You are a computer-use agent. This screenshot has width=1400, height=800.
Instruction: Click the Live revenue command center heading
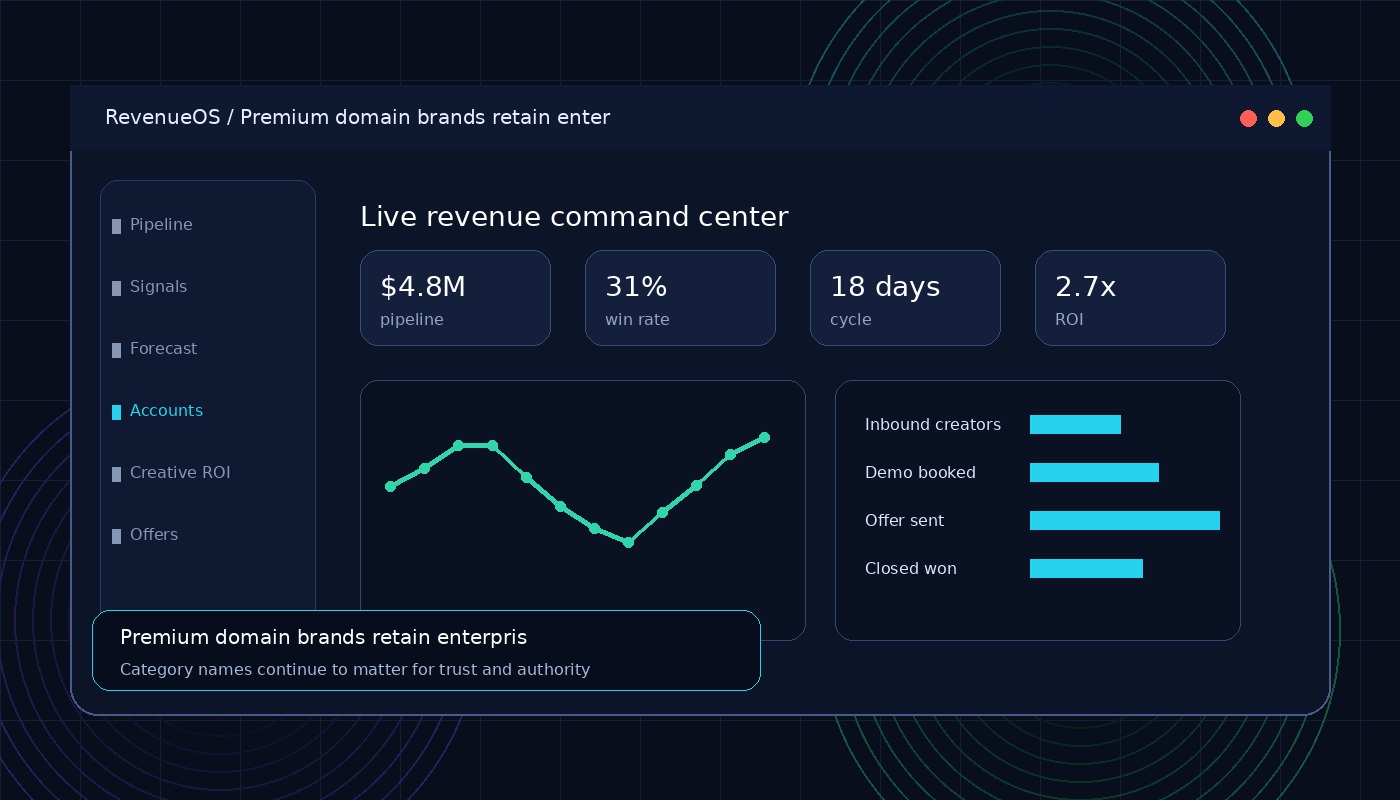pyautogui.click(x=574, y=217)
